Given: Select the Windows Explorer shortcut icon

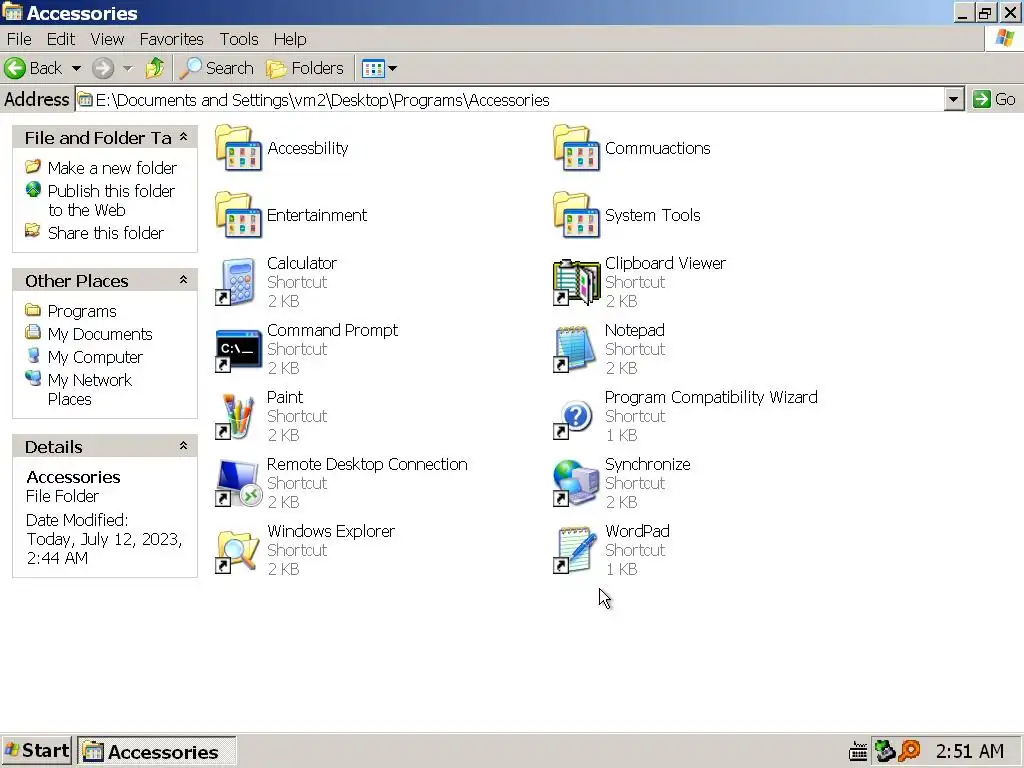Looking at the screenshot, I should point(238,551).
